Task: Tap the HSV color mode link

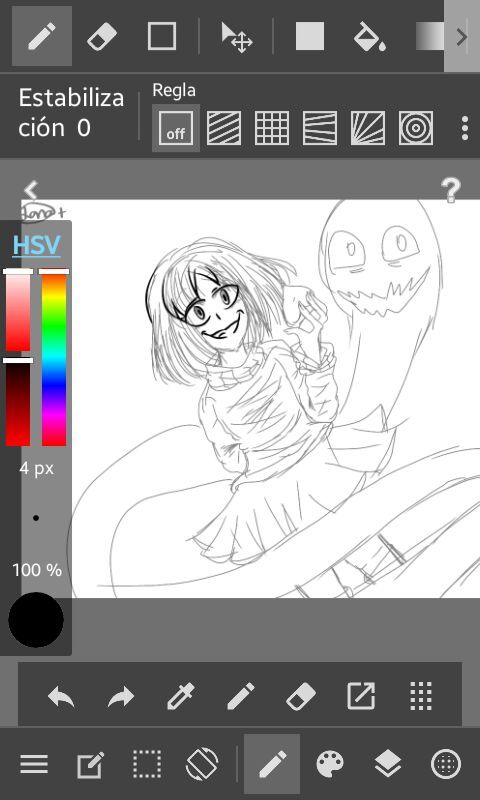Action: click(x=36, y=245)
